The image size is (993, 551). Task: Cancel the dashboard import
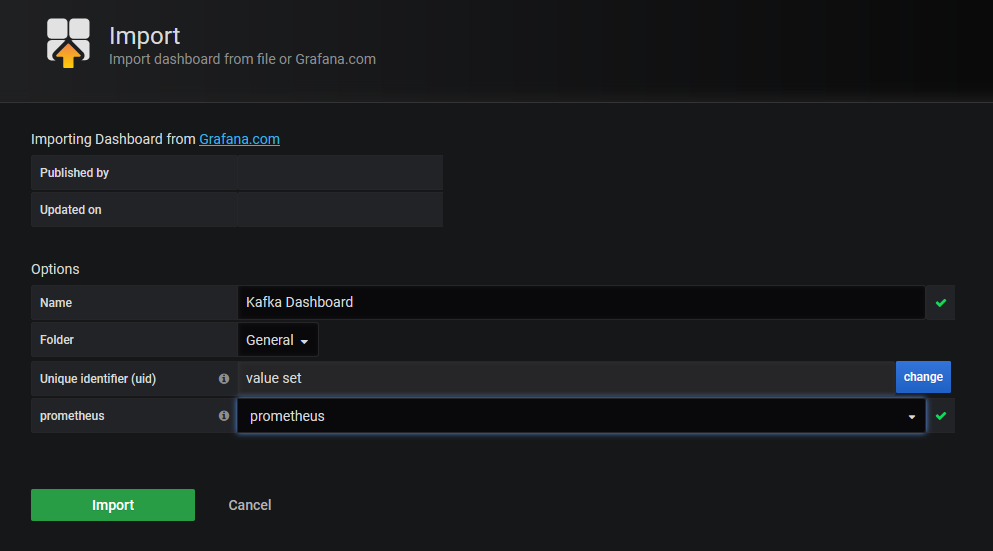pyautogui.click(x=250, y=505)
